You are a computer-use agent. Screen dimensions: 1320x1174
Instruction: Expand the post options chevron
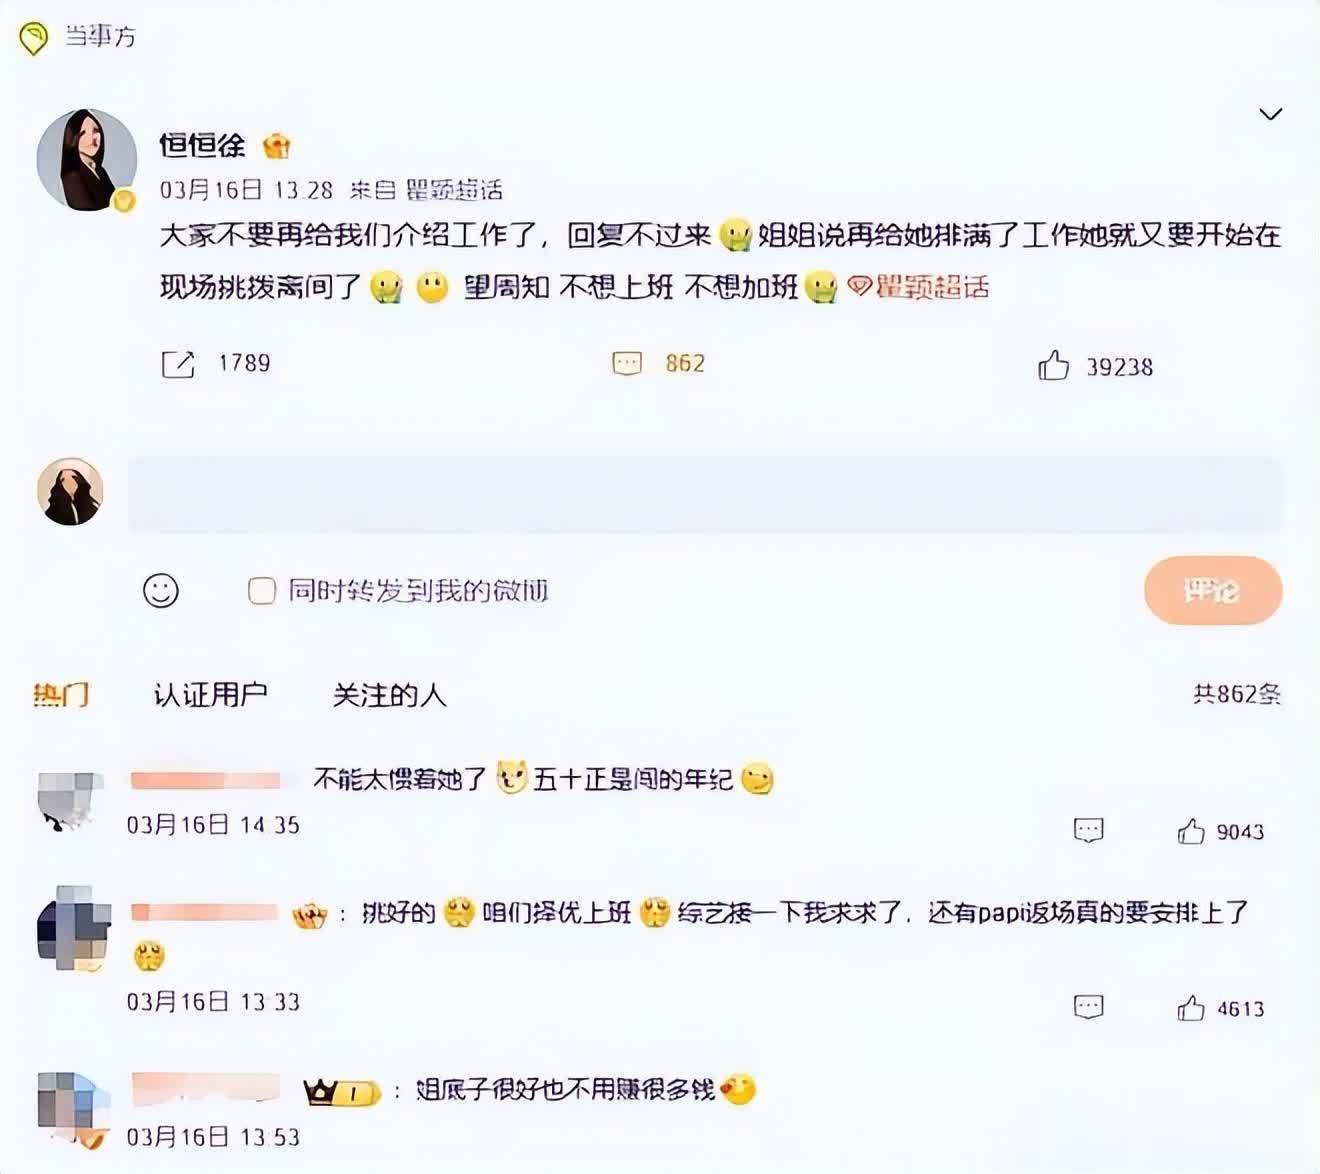(1270, 114)
